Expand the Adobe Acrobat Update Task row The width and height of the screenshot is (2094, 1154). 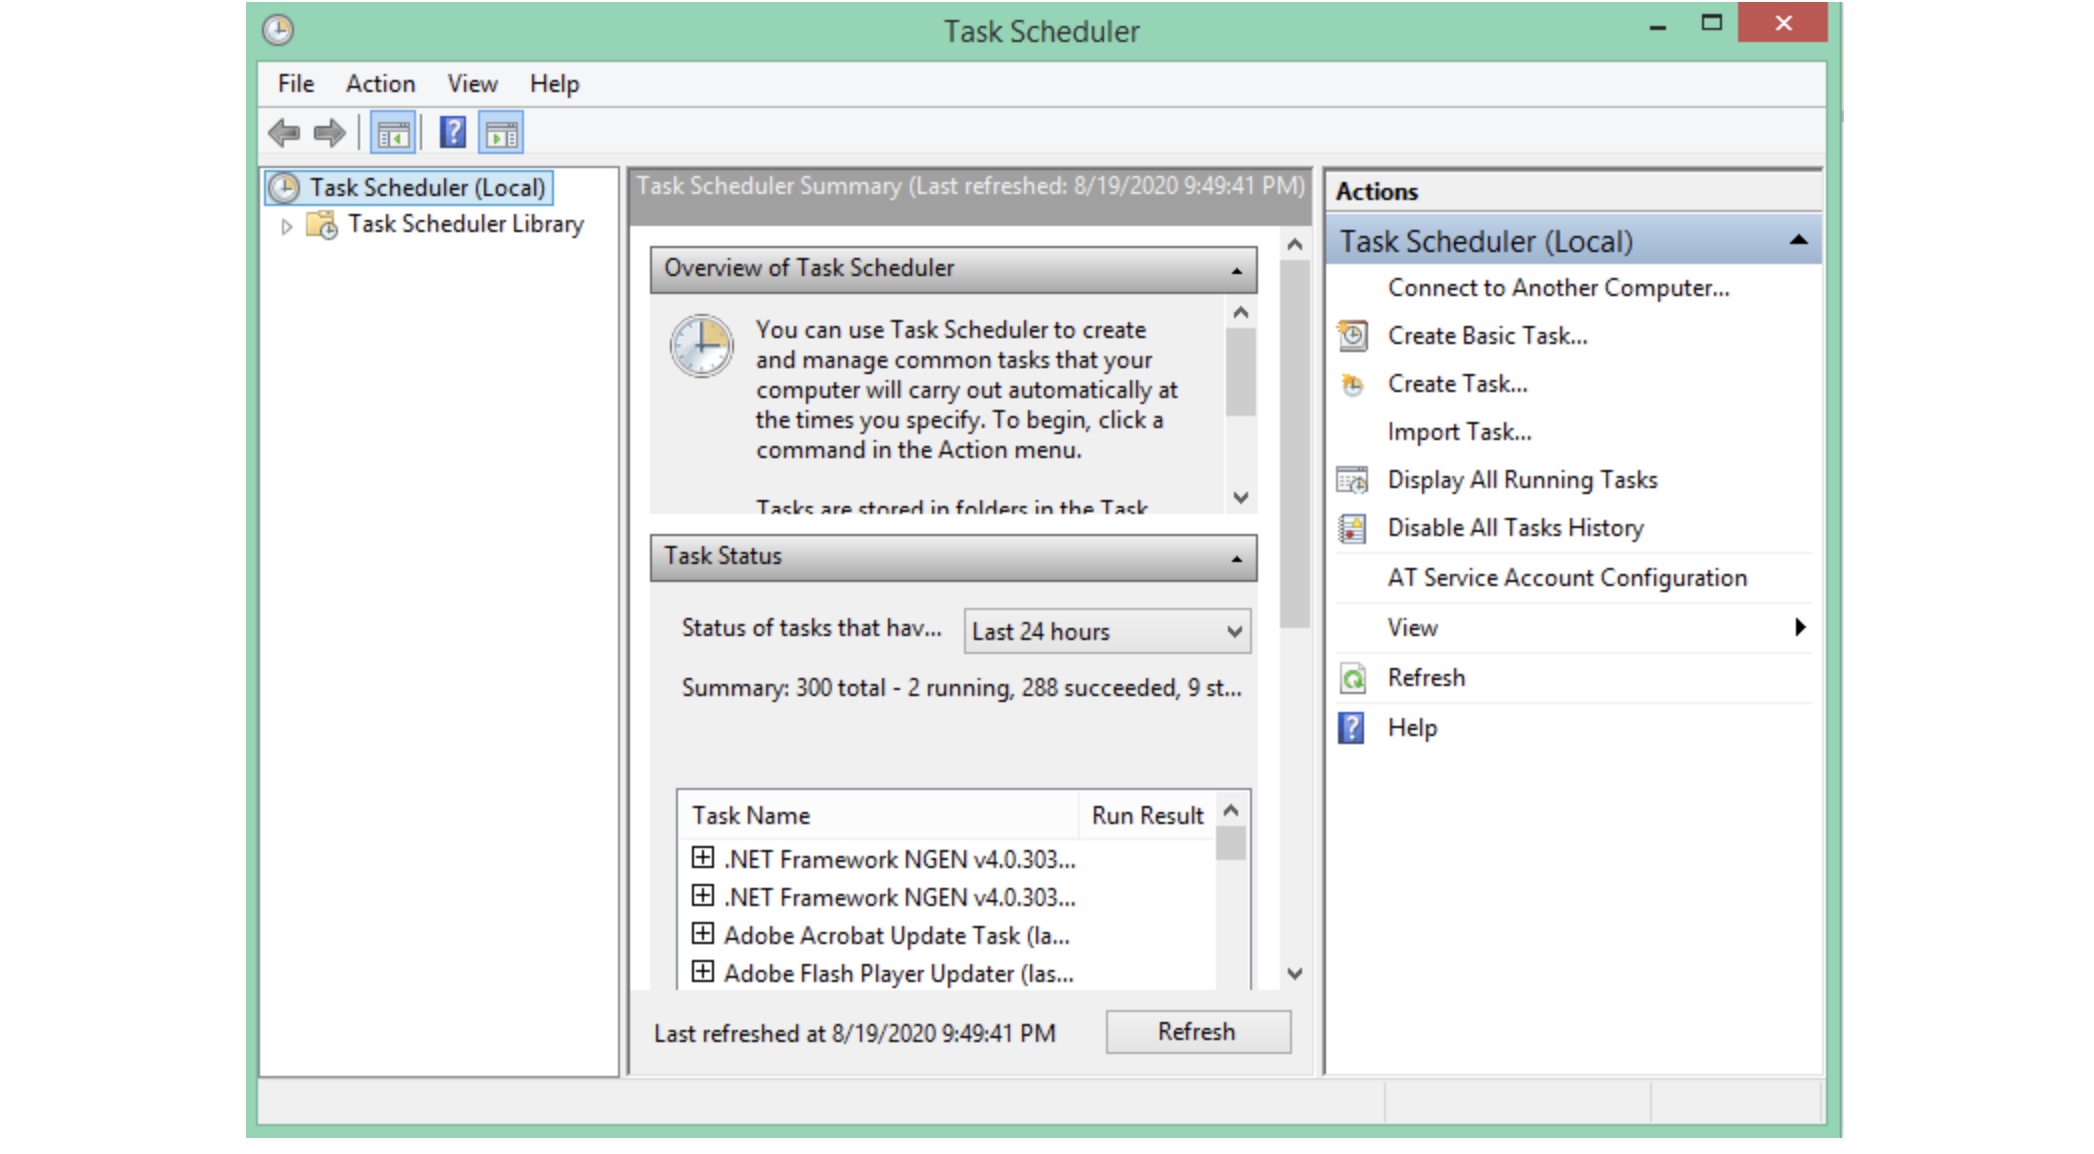pos(703,934)
